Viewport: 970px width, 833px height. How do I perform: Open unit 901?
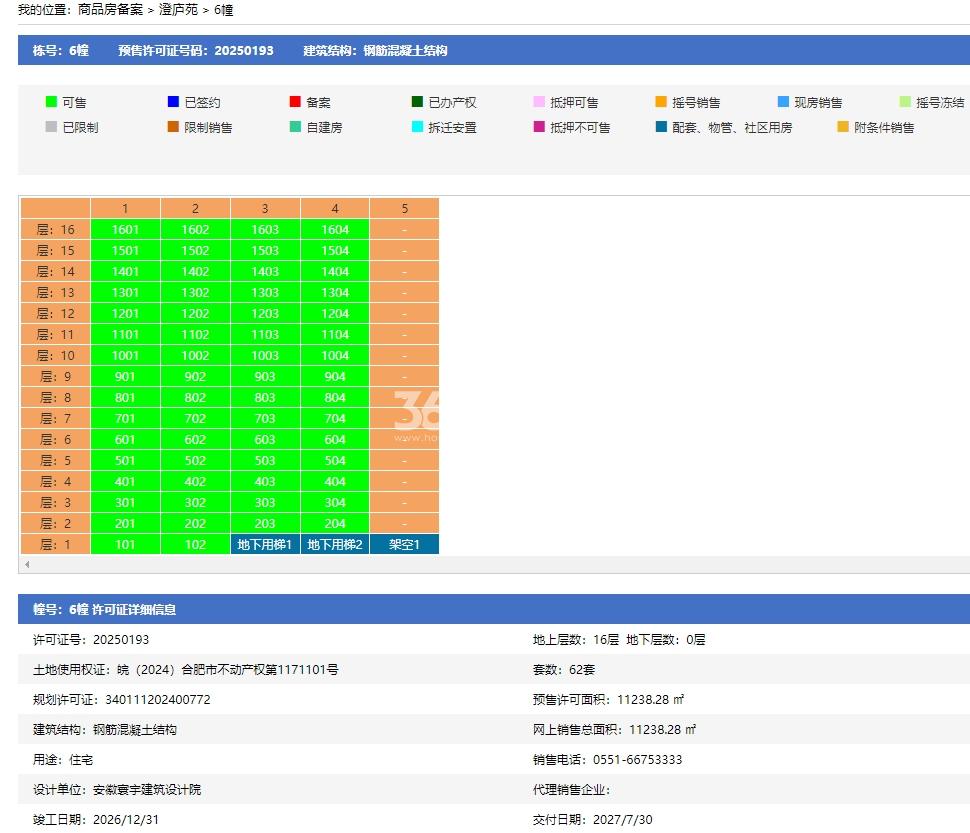[125, 377]
